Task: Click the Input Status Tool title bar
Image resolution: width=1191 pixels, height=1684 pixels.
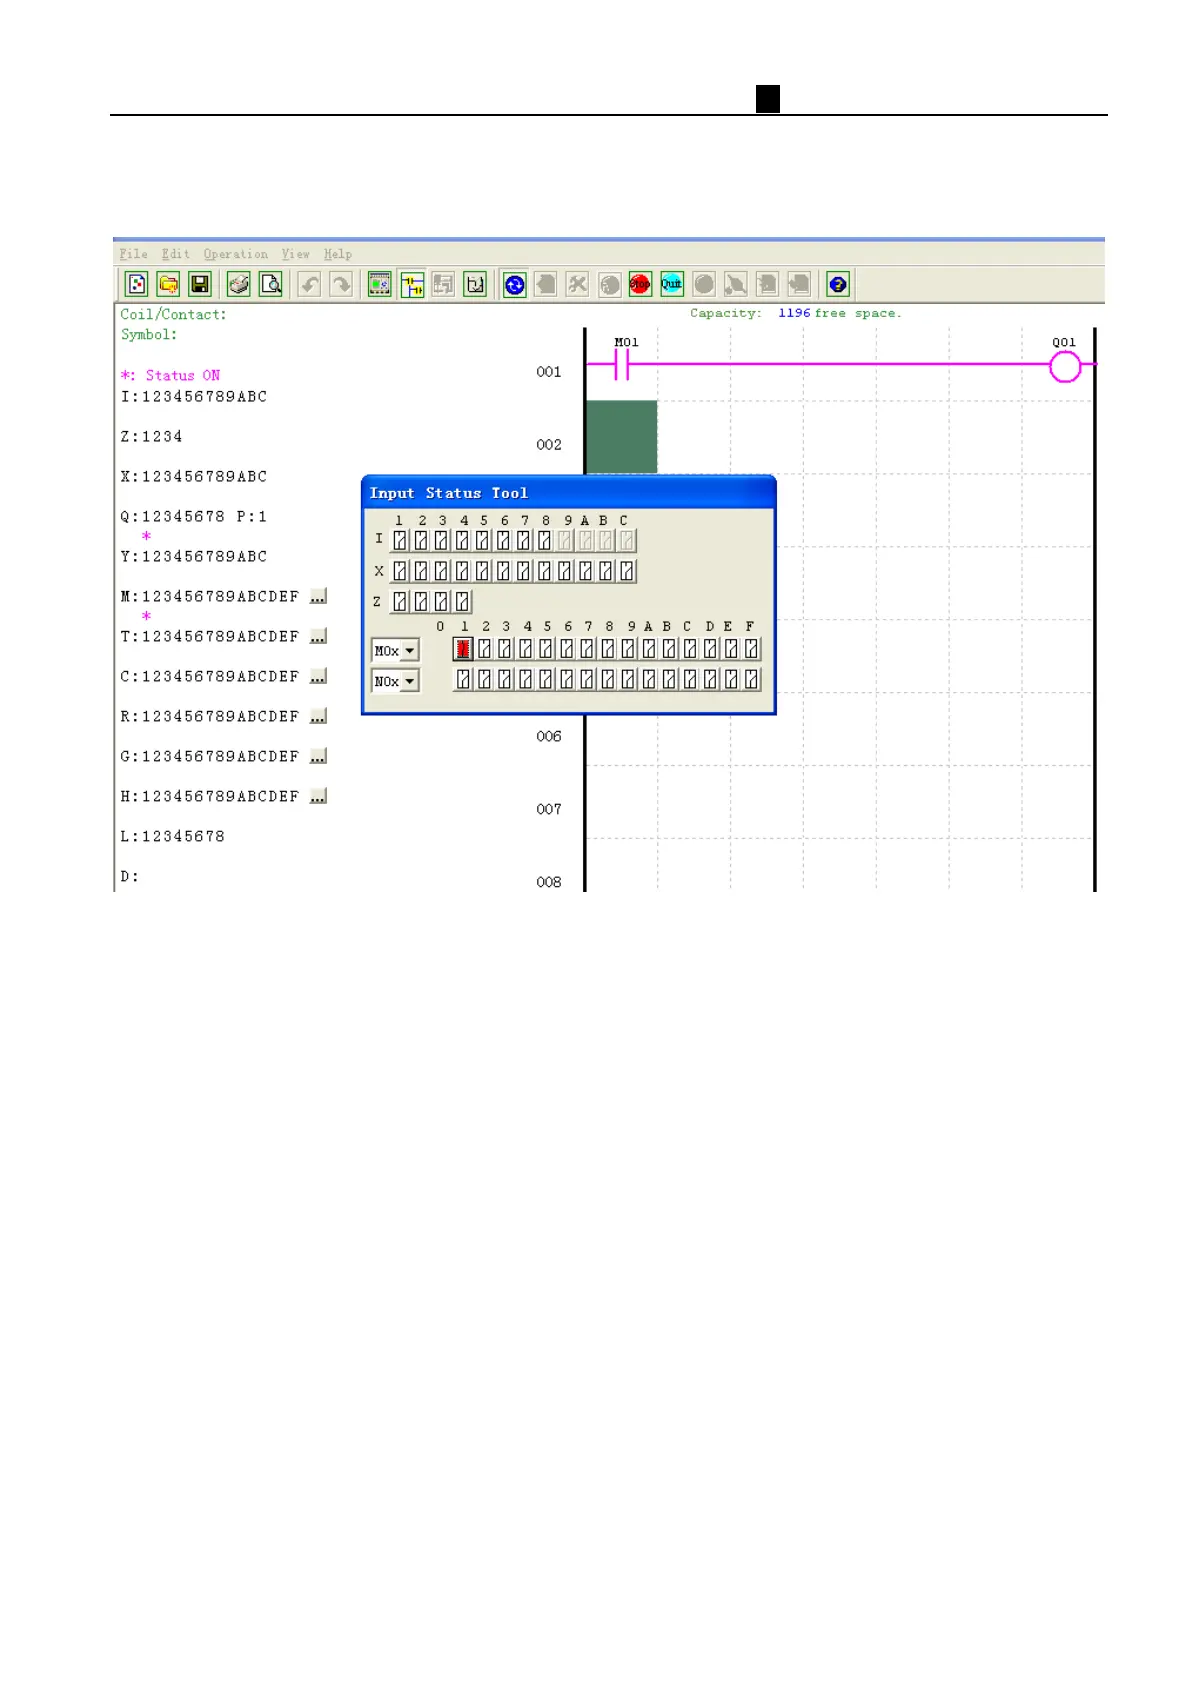Action: pos(568,493)
